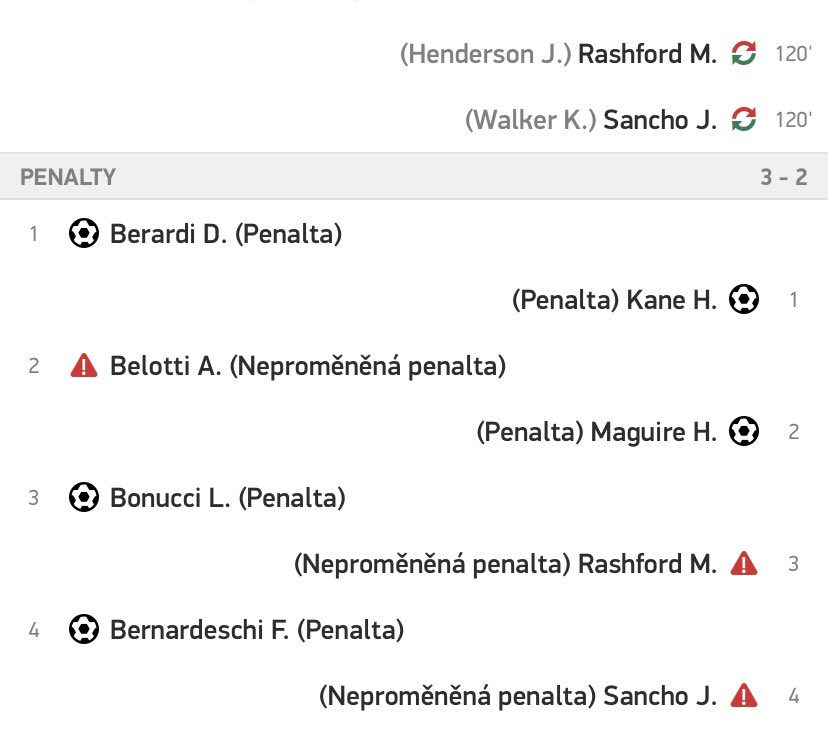828x734 pixels.
Task: Select the PENALTY section header
Action: point(414,177)
